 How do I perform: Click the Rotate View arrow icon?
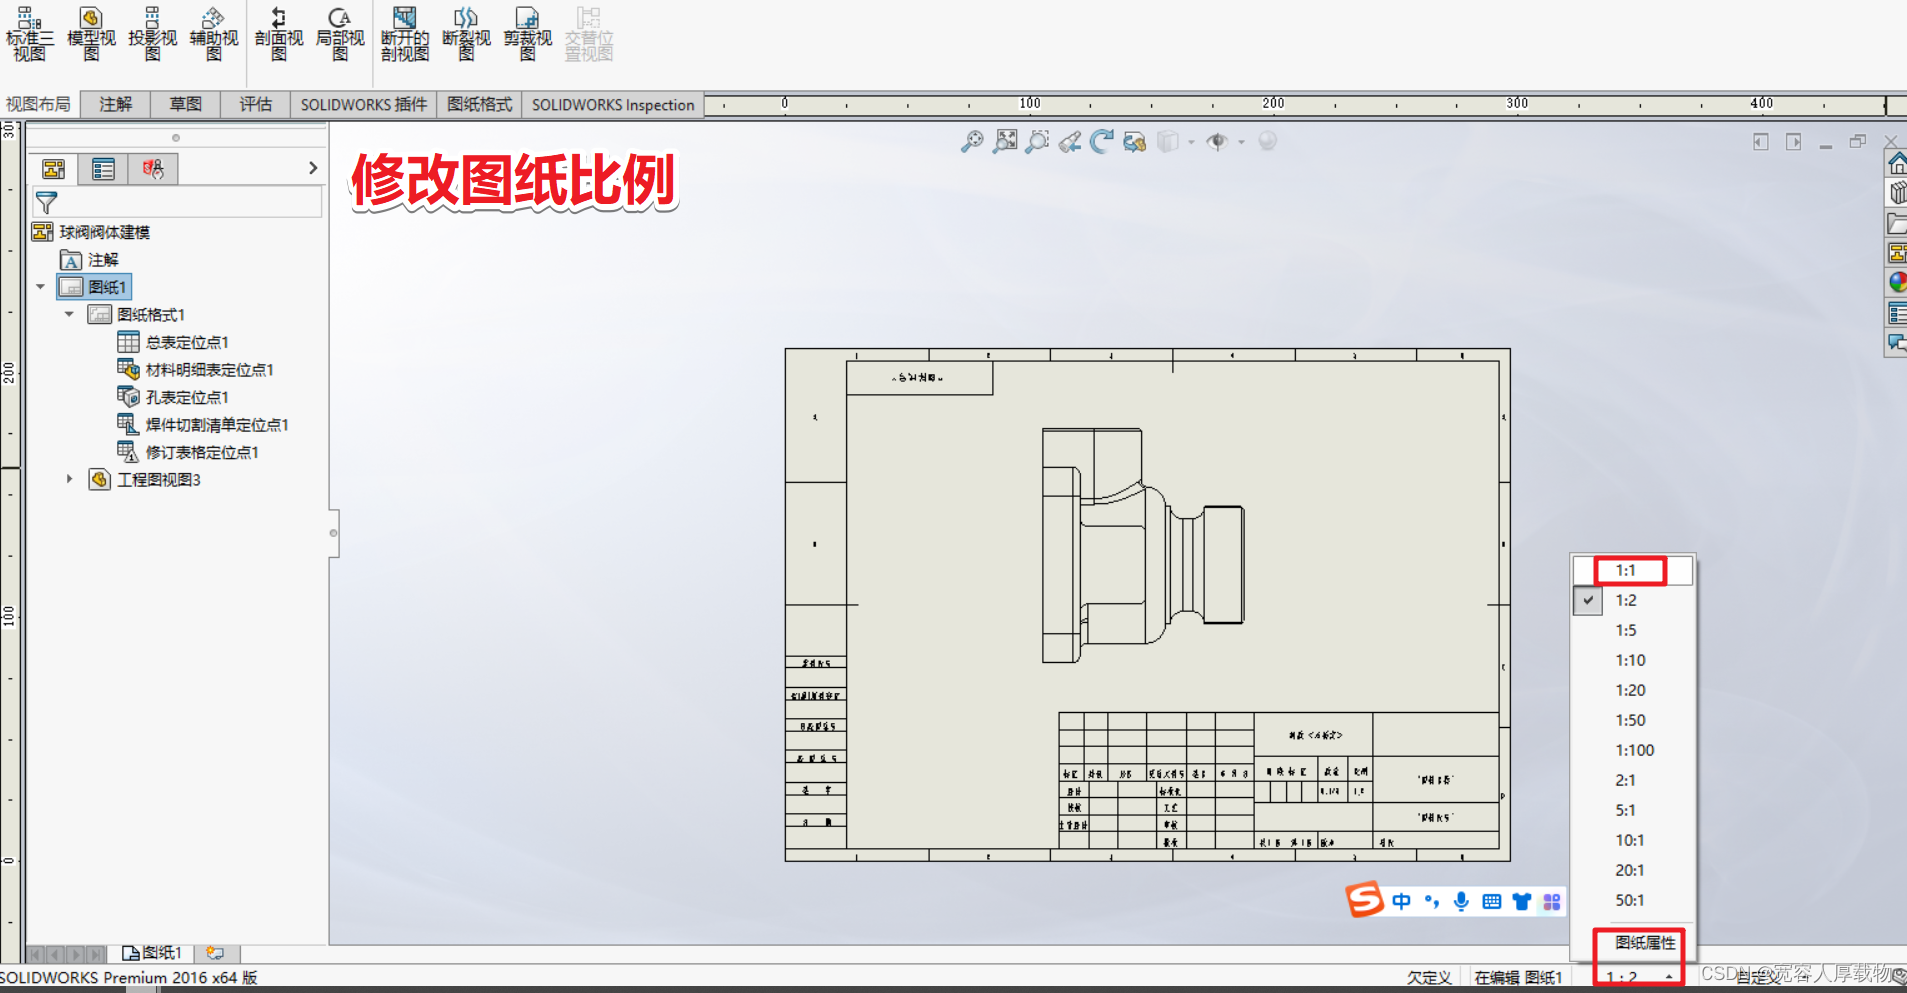click(x=1102, y=142)
